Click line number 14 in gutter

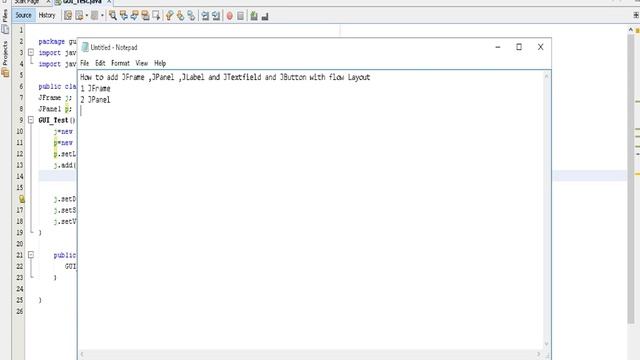20,176
